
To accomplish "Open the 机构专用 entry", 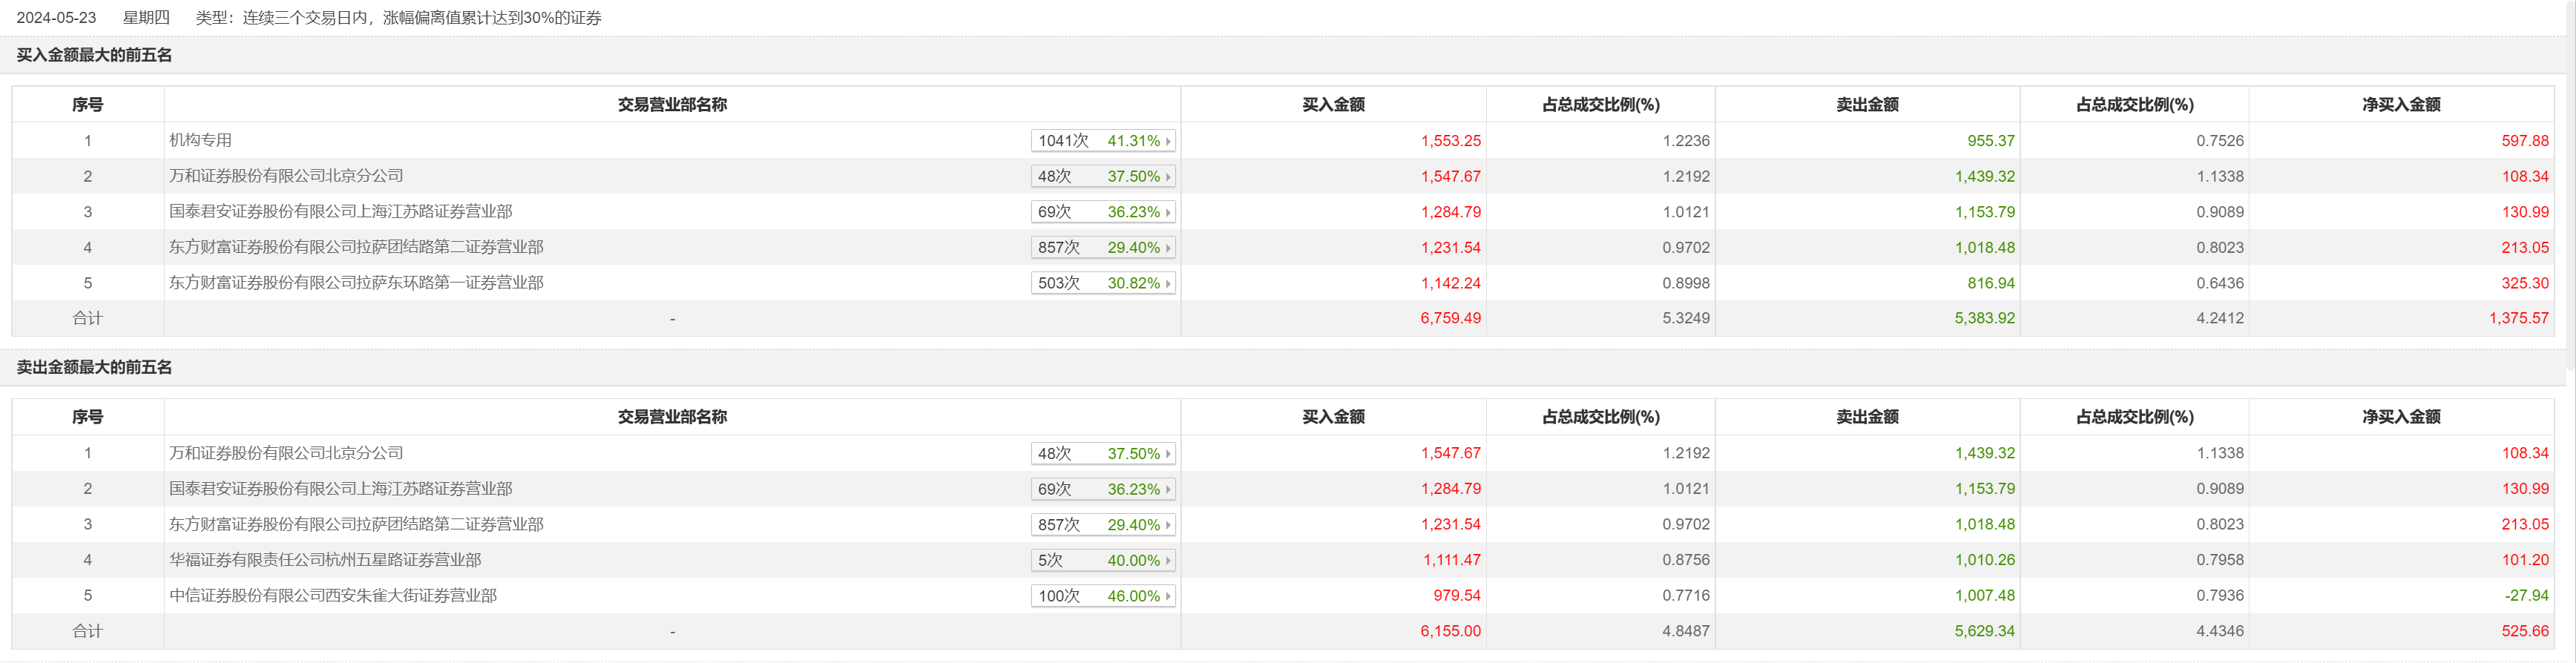I will click(x=200, y=140).
